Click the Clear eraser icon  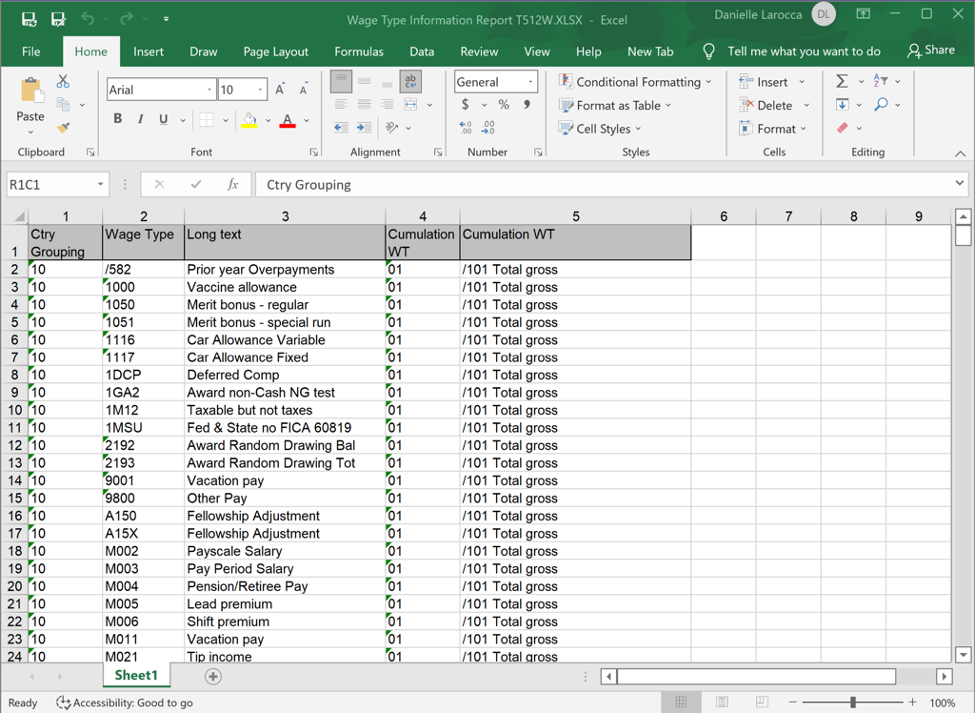pos(843,128)
